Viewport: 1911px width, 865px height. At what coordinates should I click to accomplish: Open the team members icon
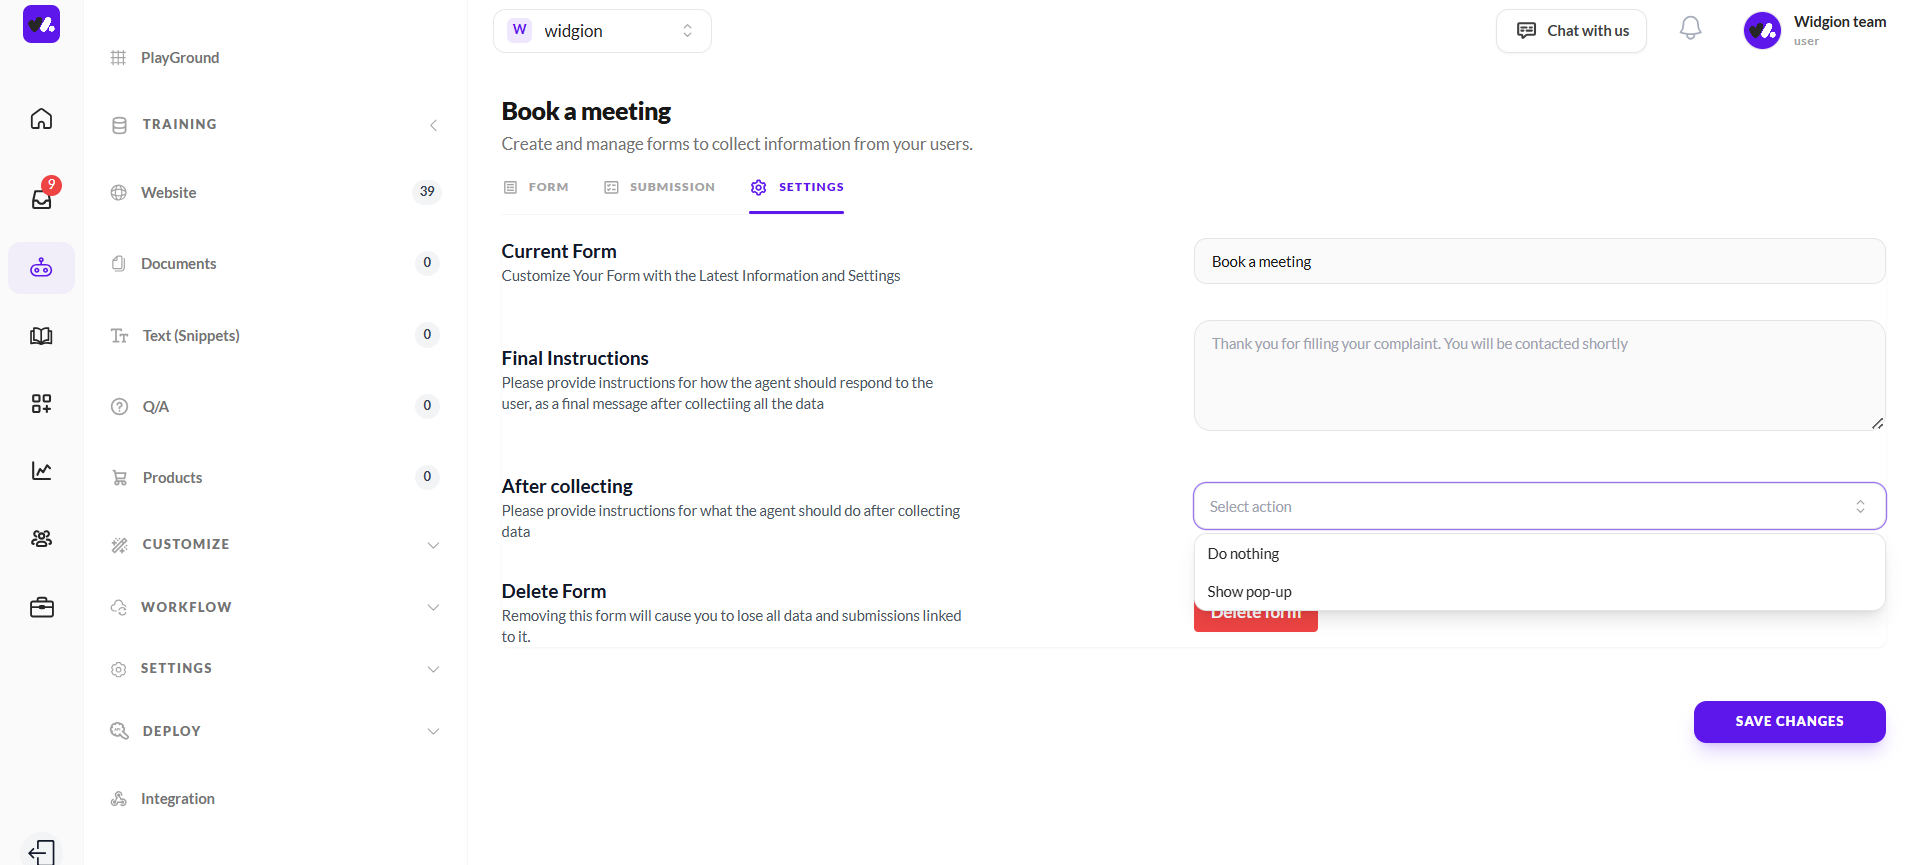(41, 539)
